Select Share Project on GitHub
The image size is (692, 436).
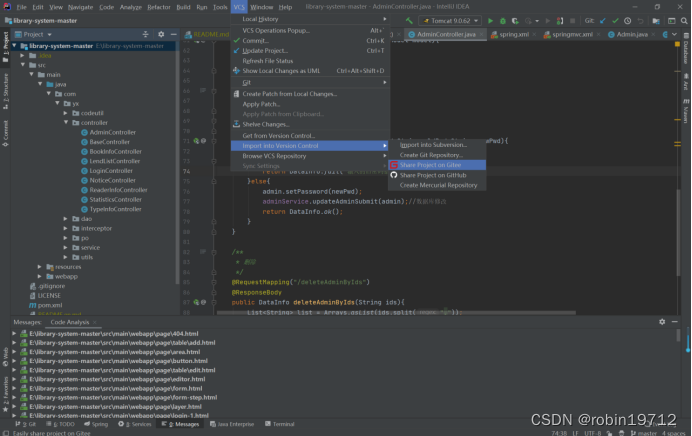pyautogui.click(x=437, y=175)
